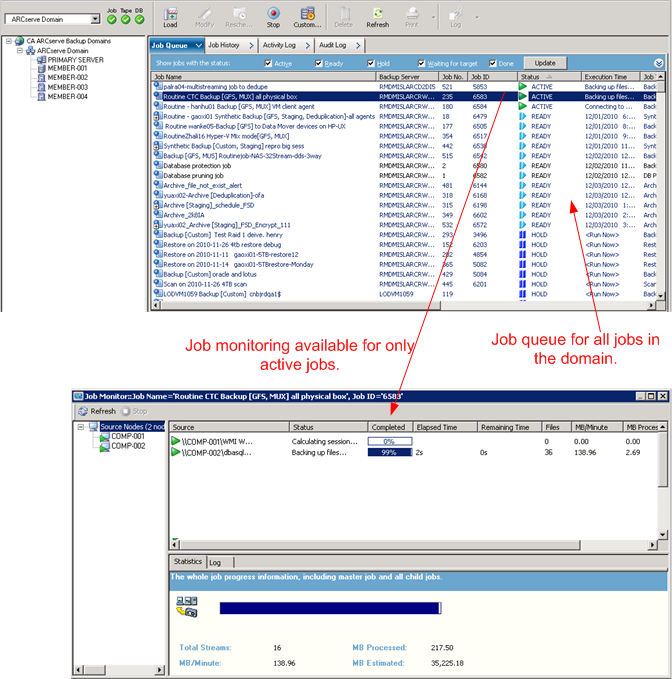Toggle the Waiting for target checkbox
This screenshot has width=672, height=679.
420,63
